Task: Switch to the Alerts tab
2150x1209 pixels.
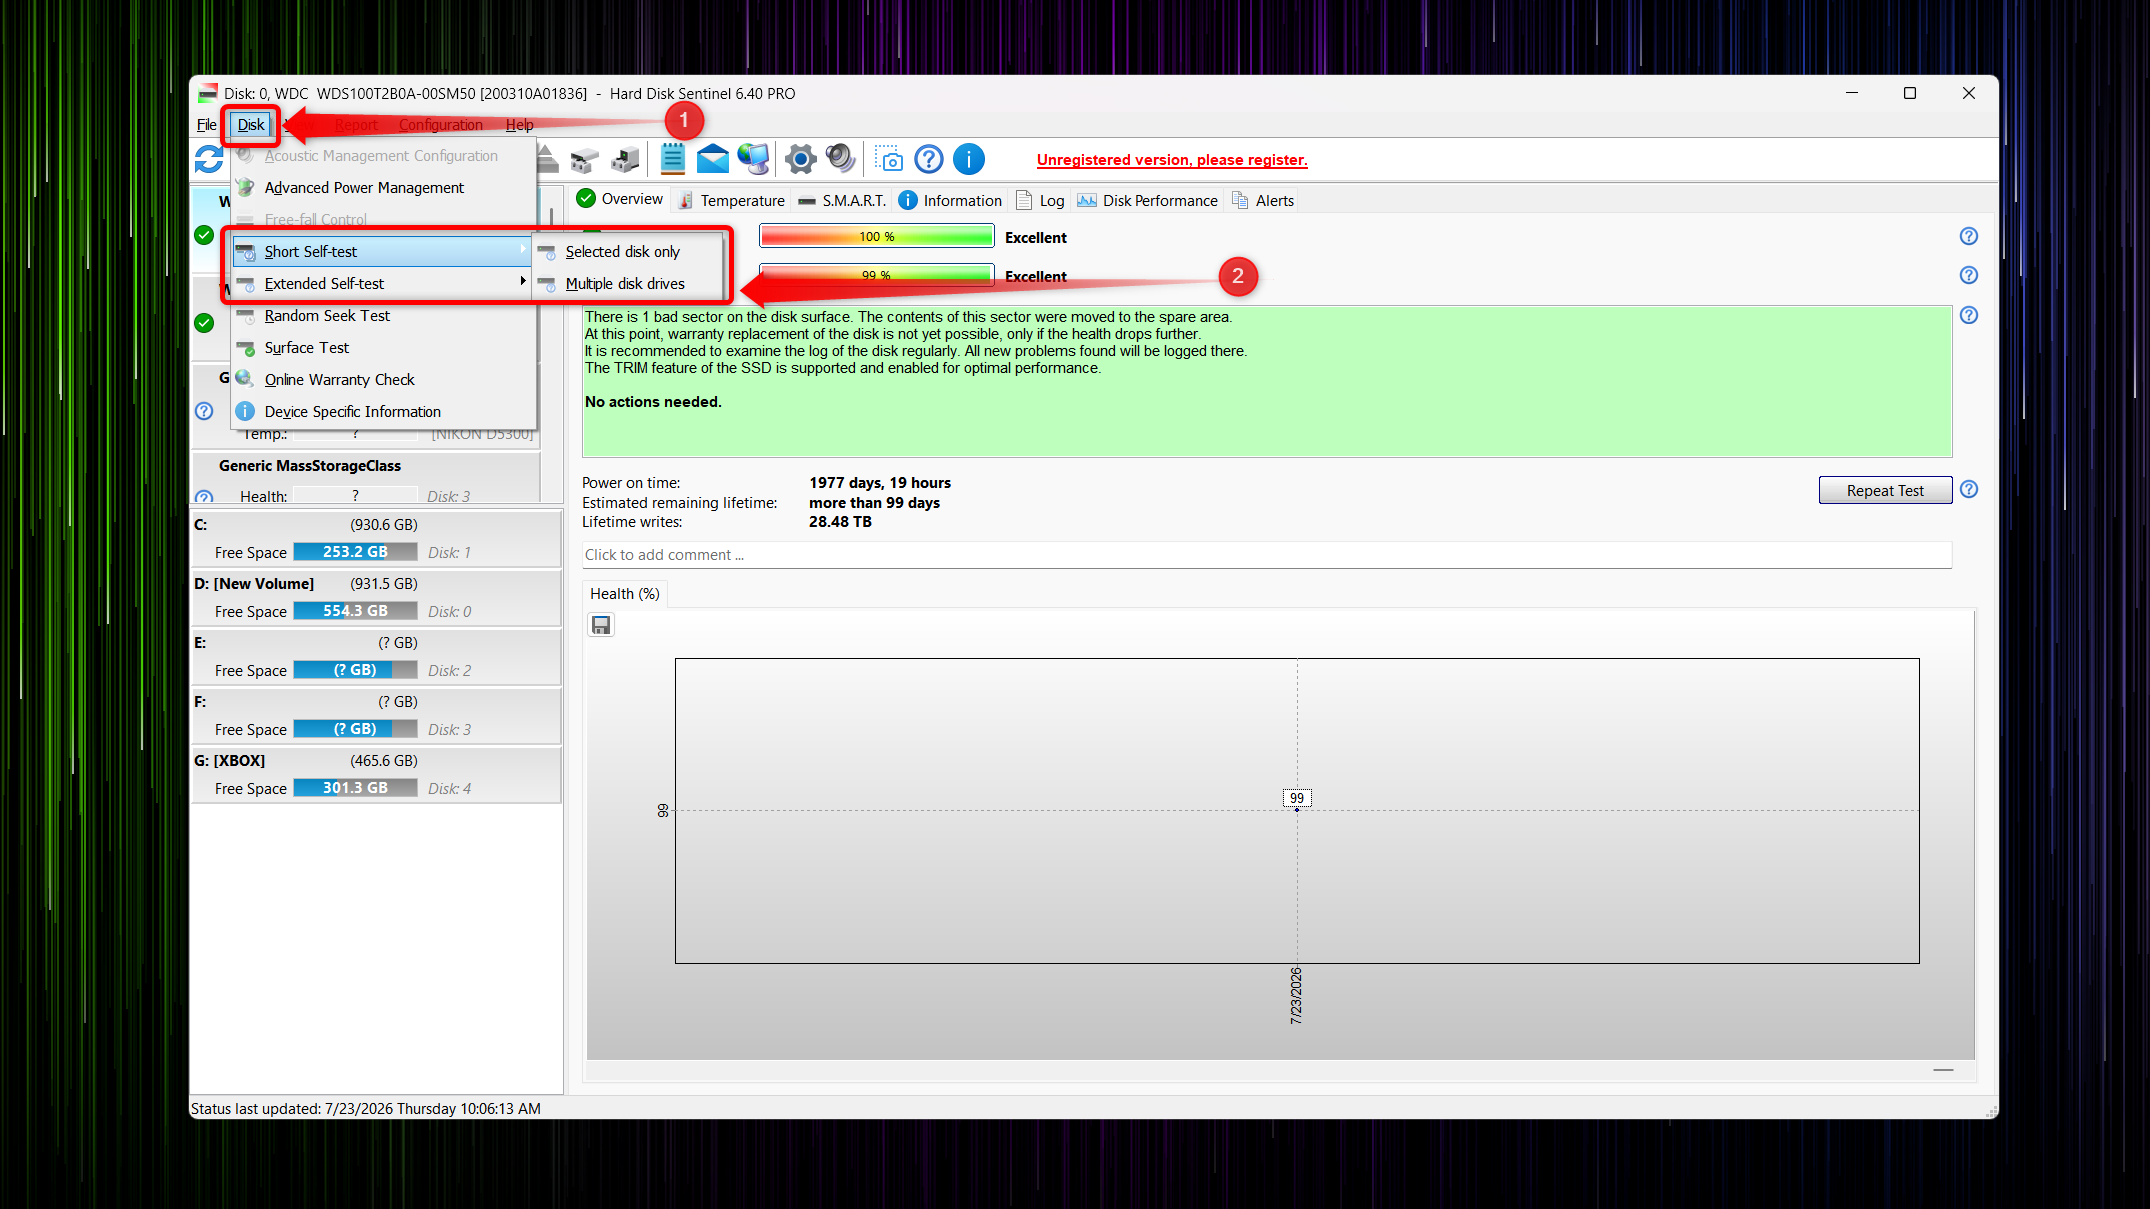Action: coord(1263,200)
